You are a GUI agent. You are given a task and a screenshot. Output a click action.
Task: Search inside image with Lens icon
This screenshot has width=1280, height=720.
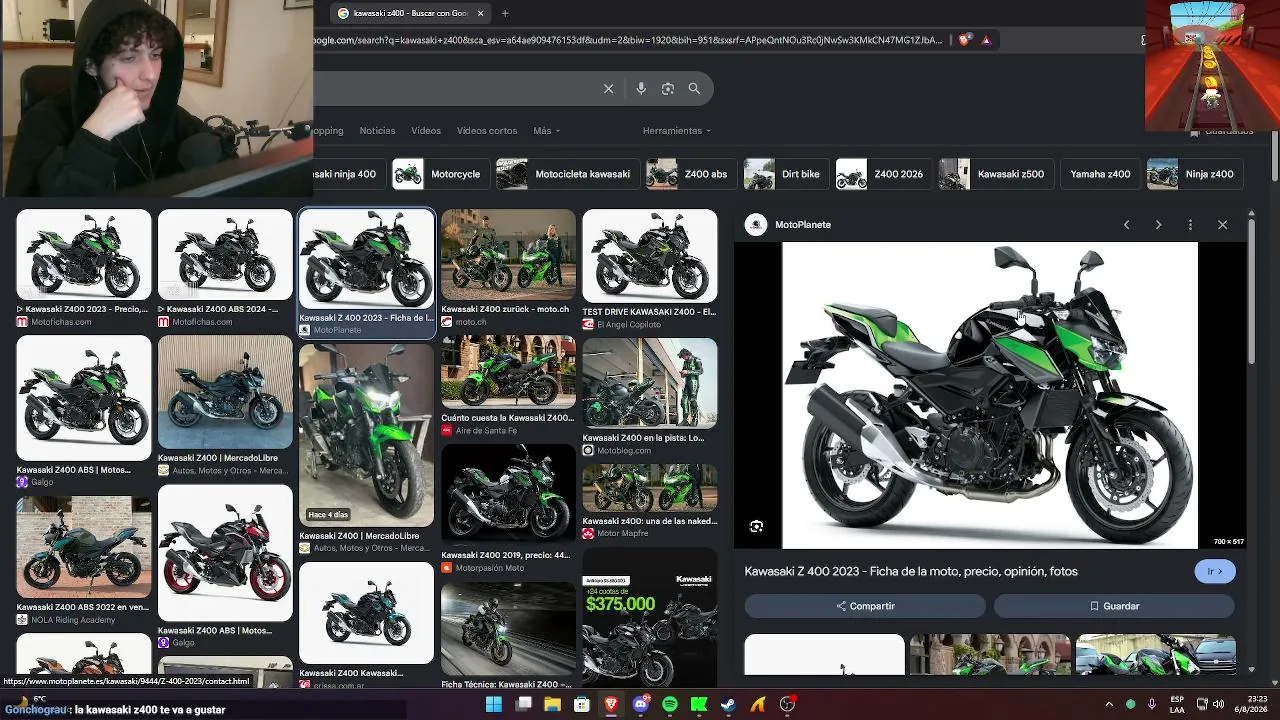point(756,526)
